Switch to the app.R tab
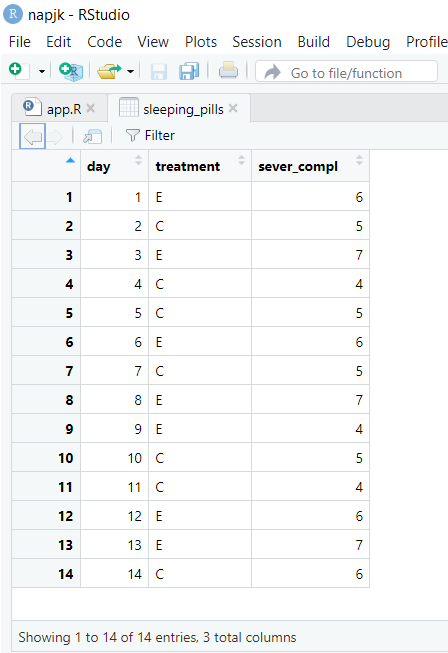This screenshot has height=653, width=448. (x=60, y=109)
